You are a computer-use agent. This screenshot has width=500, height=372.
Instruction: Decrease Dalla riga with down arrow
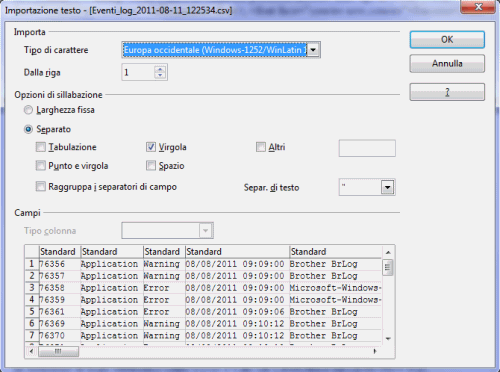coord(160,76)
